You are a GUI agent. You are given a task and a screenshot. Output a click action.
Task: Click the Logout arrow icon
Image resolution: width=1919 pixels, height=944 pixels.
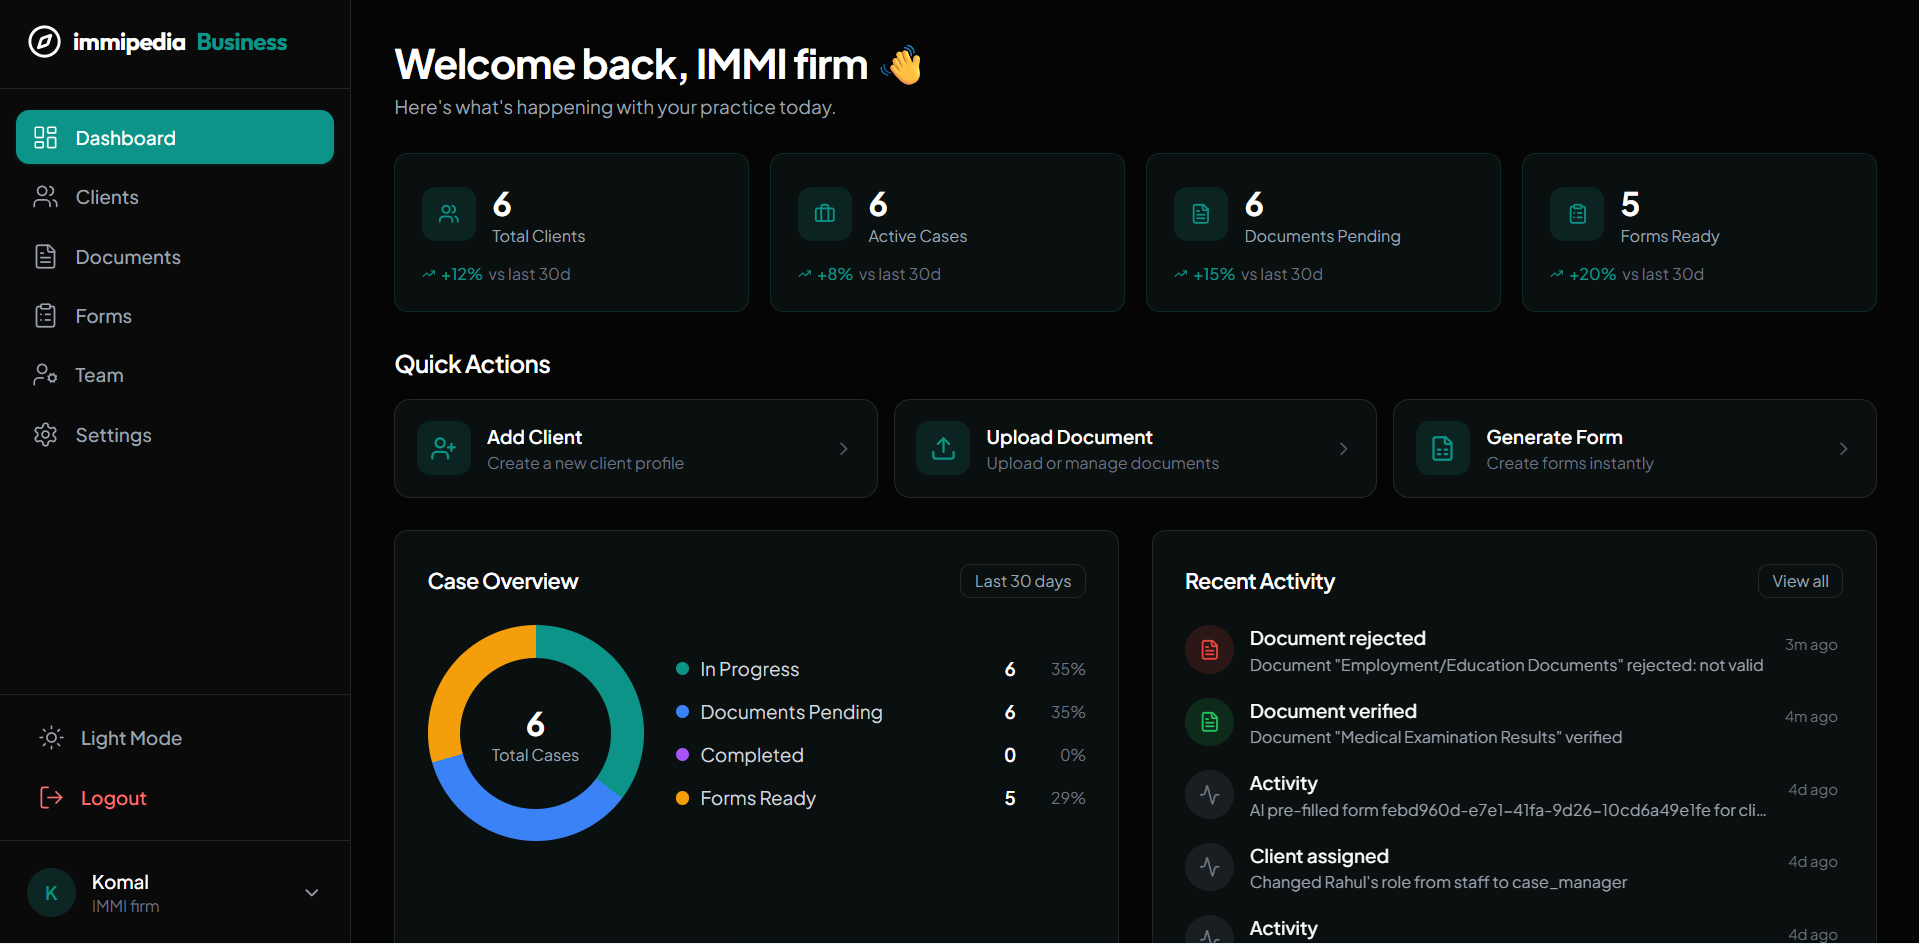tap(51, 797)
